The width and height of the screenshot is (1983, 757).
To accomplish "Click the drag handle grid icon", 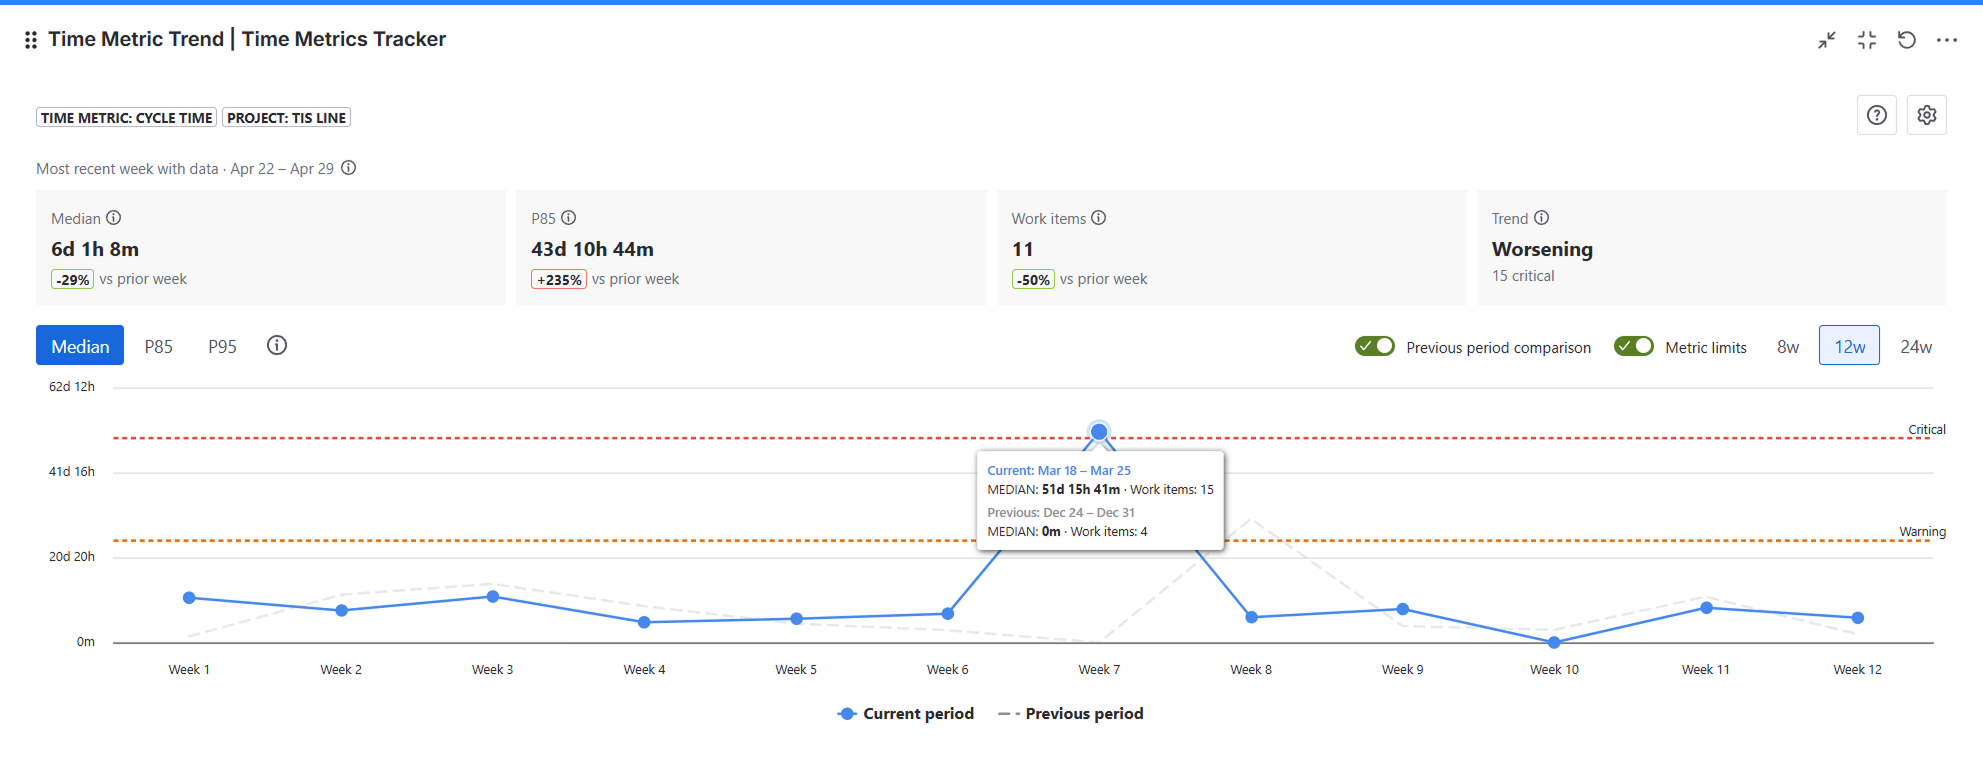I will point(31,40).
